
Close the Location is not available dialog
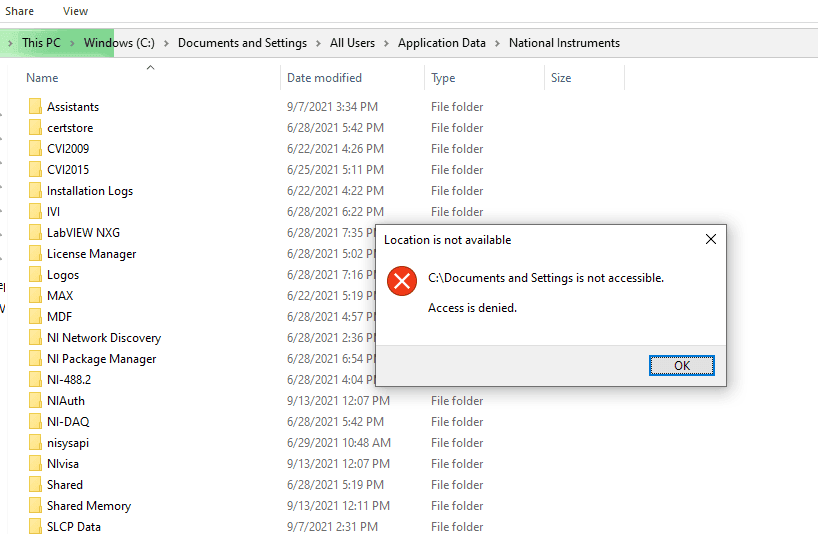pyautogui.click(x=710, y=240)
